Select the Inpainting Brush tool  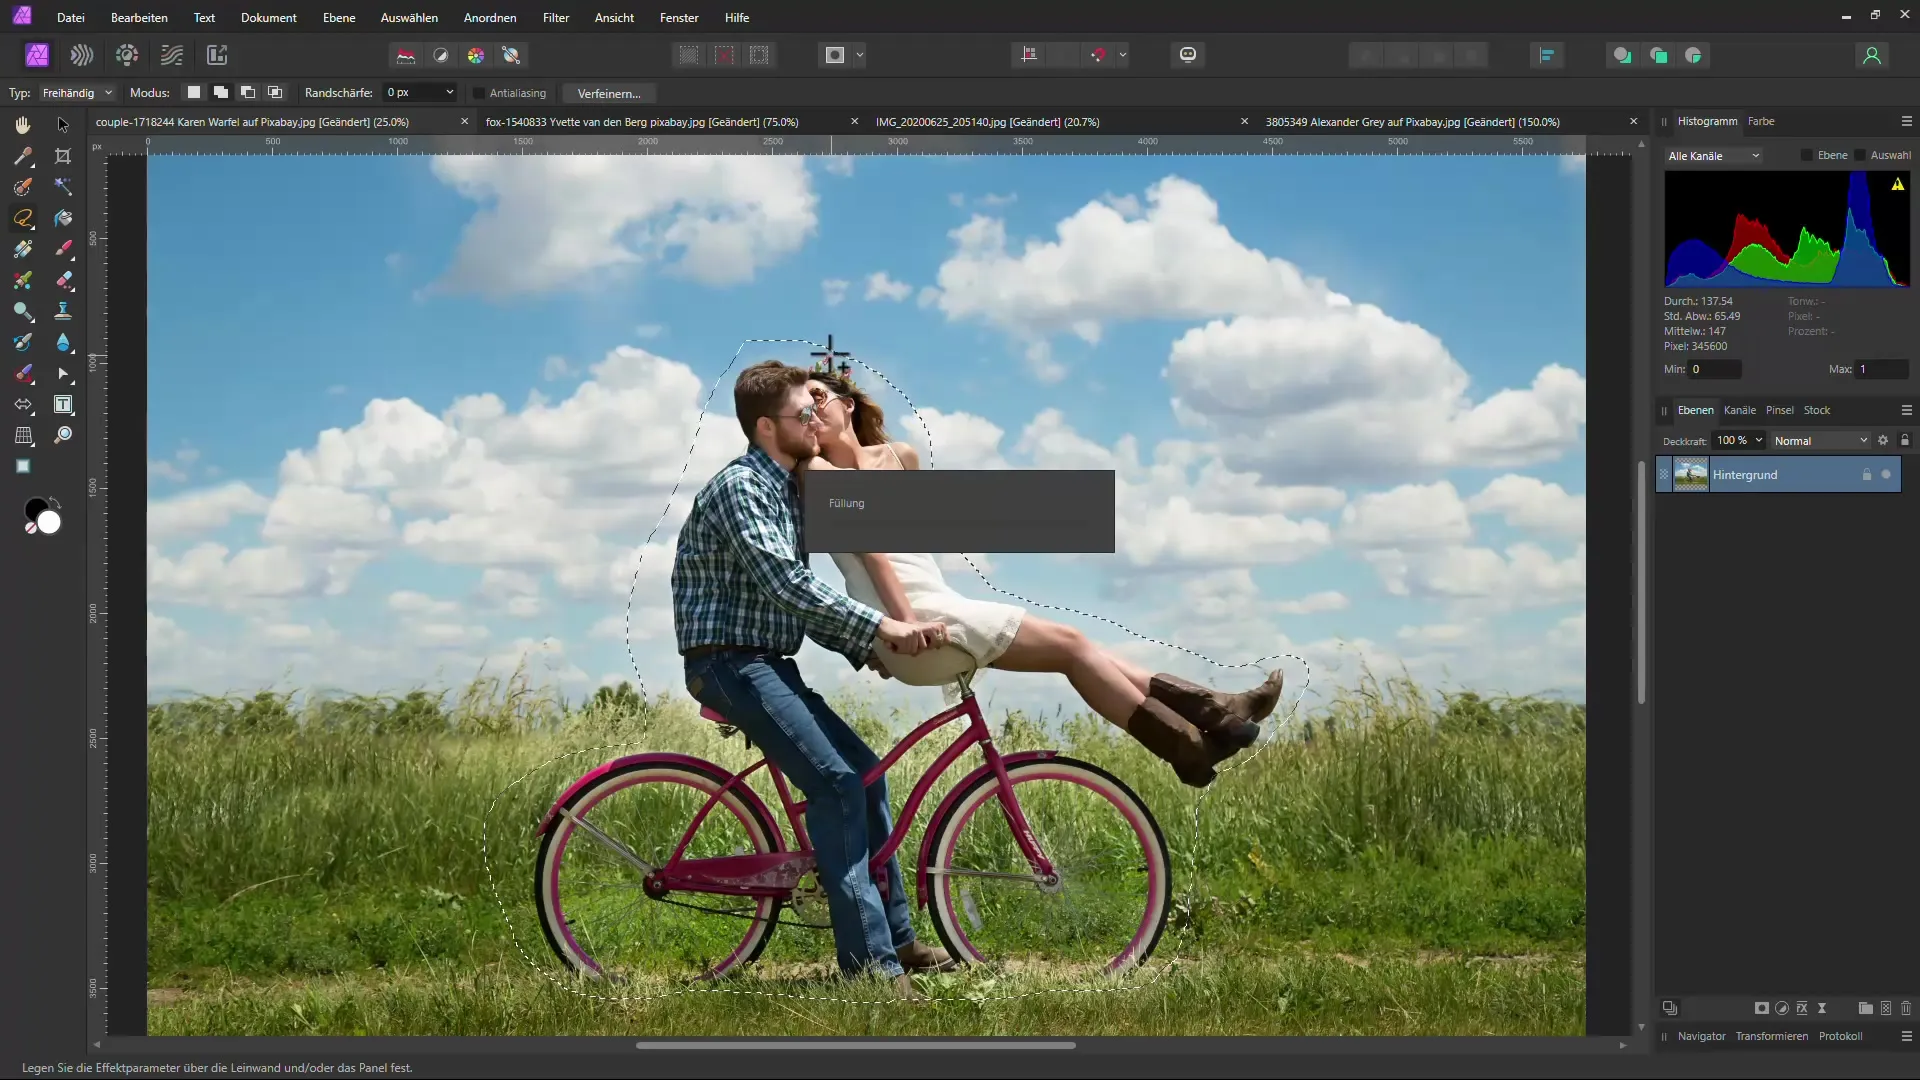point(23,373)
